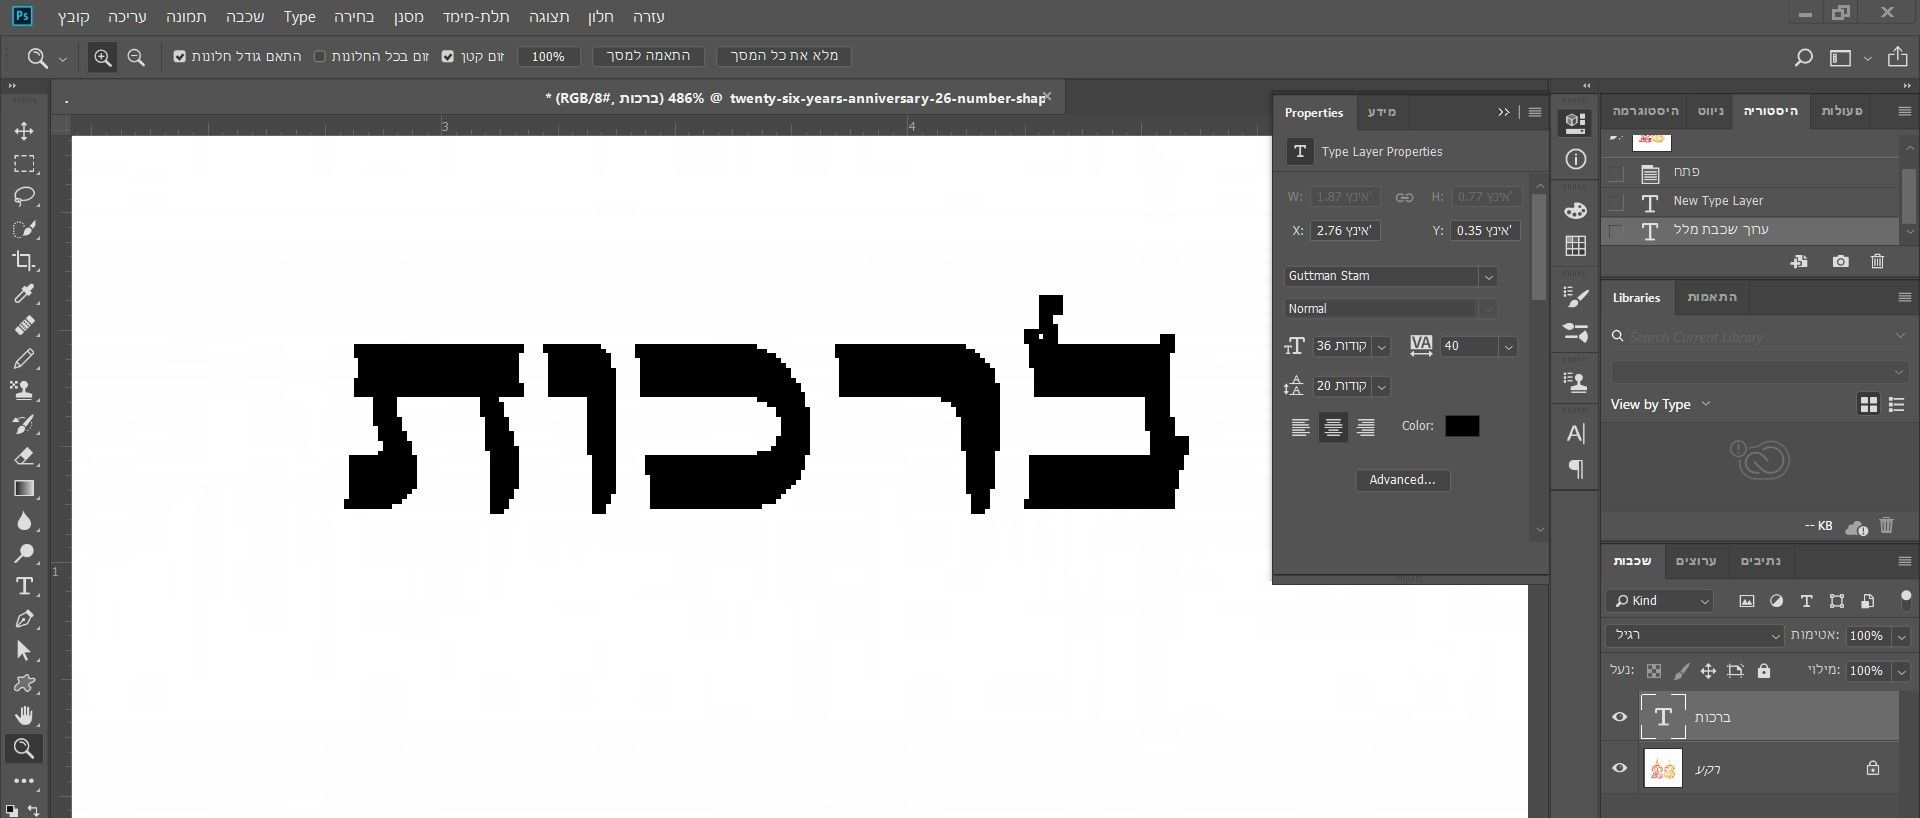
Task: Switch to the ערוצים Channels tab
Action: coord(1696,561)
